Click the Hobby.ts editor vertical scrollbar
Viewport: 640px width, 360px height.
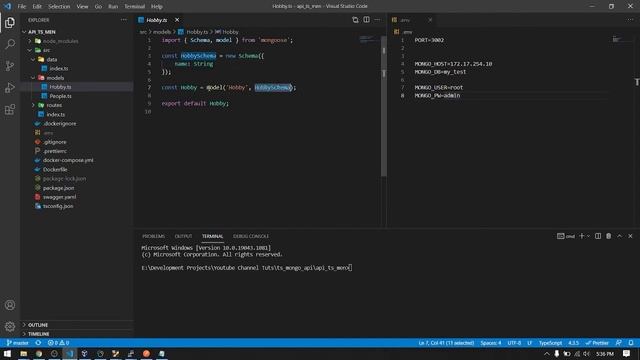coord(384,106)
